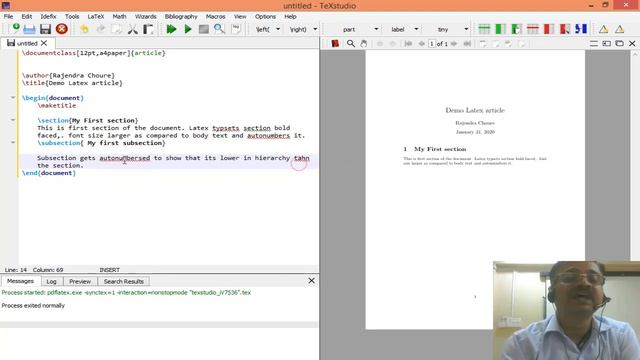Jump to next warning triangle icon
The height and width of the screenshot is (360, 640).
(620, 29)
